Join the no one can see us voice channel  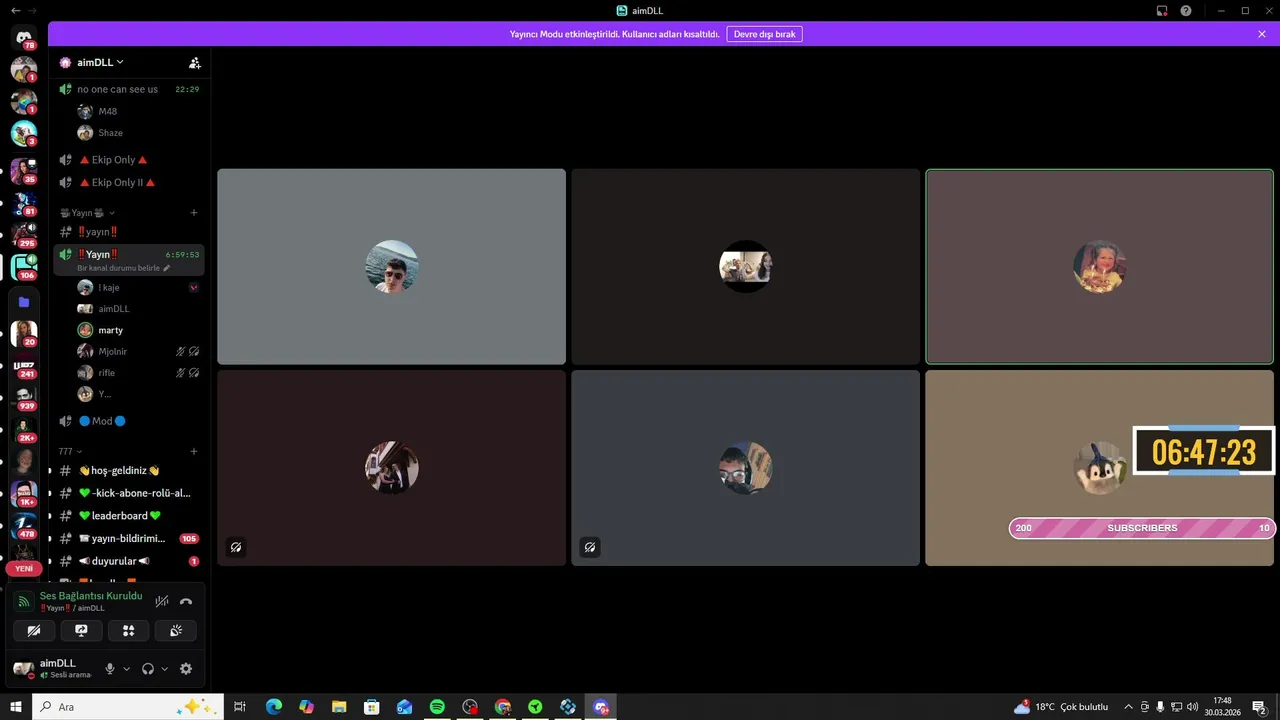(129, 89)
